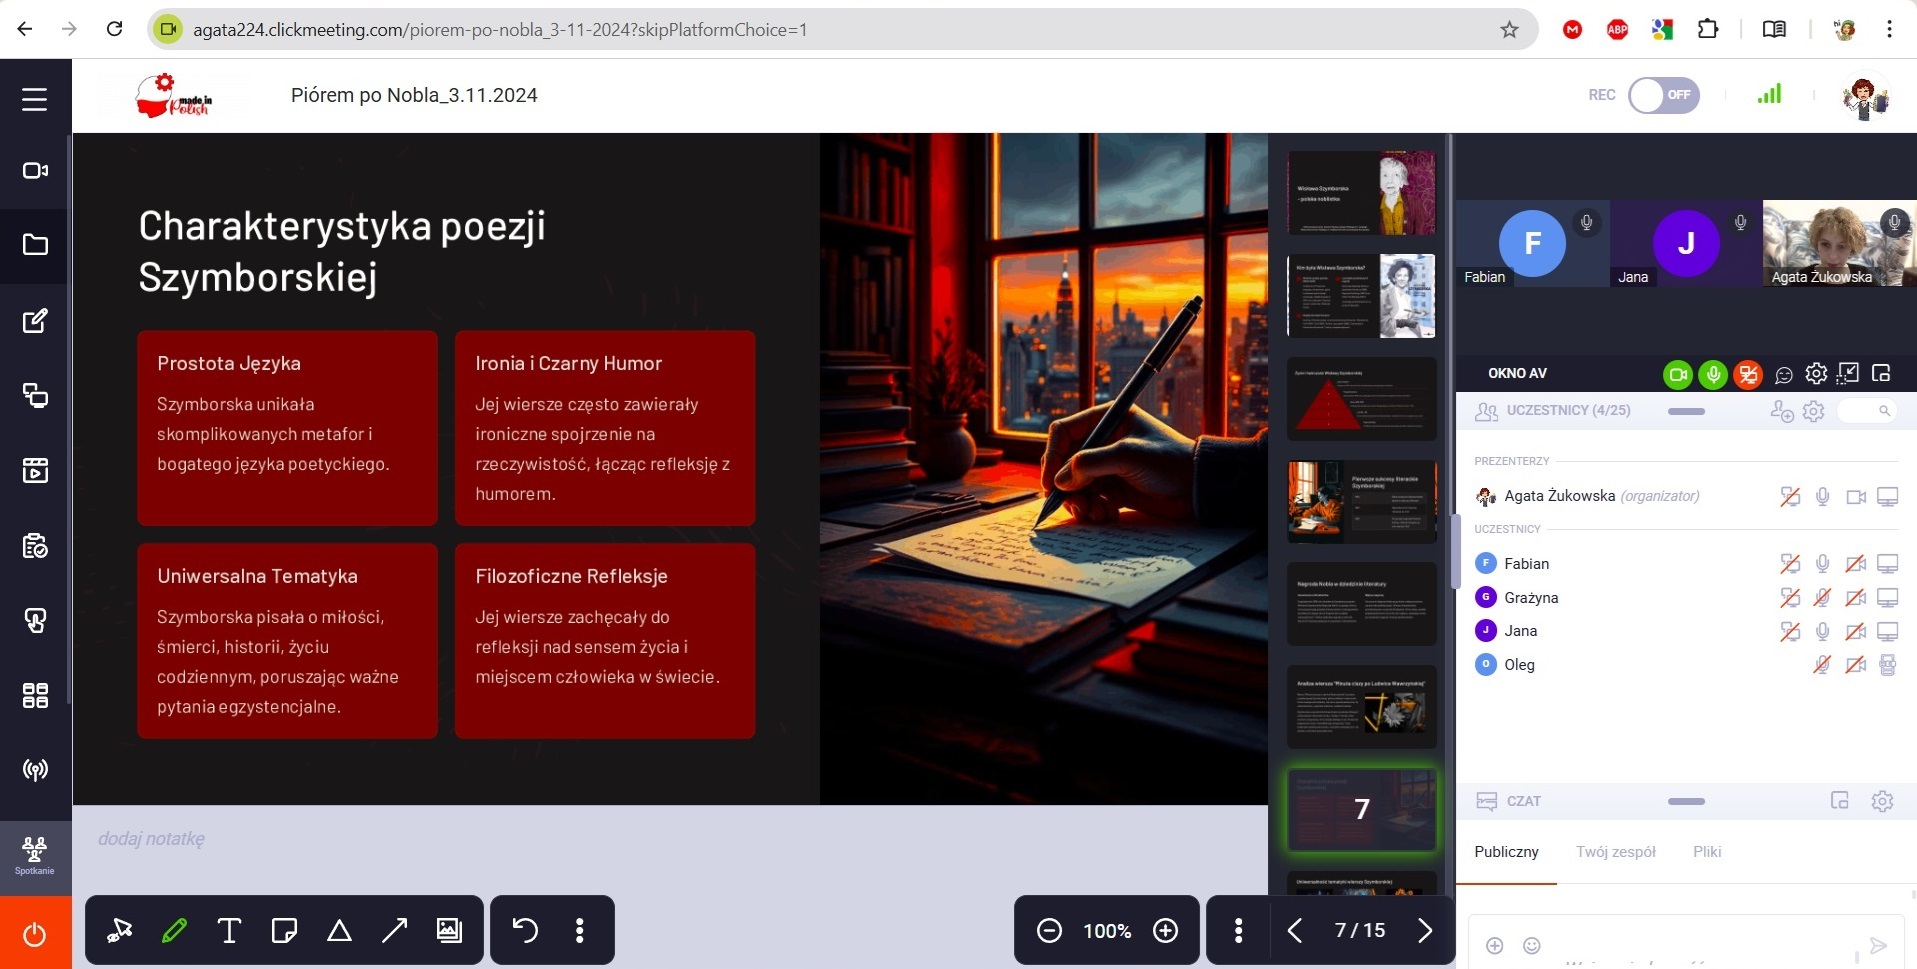The image size is (1917, 969).
Task: Select the triangle shape tool
Action: 339,931
